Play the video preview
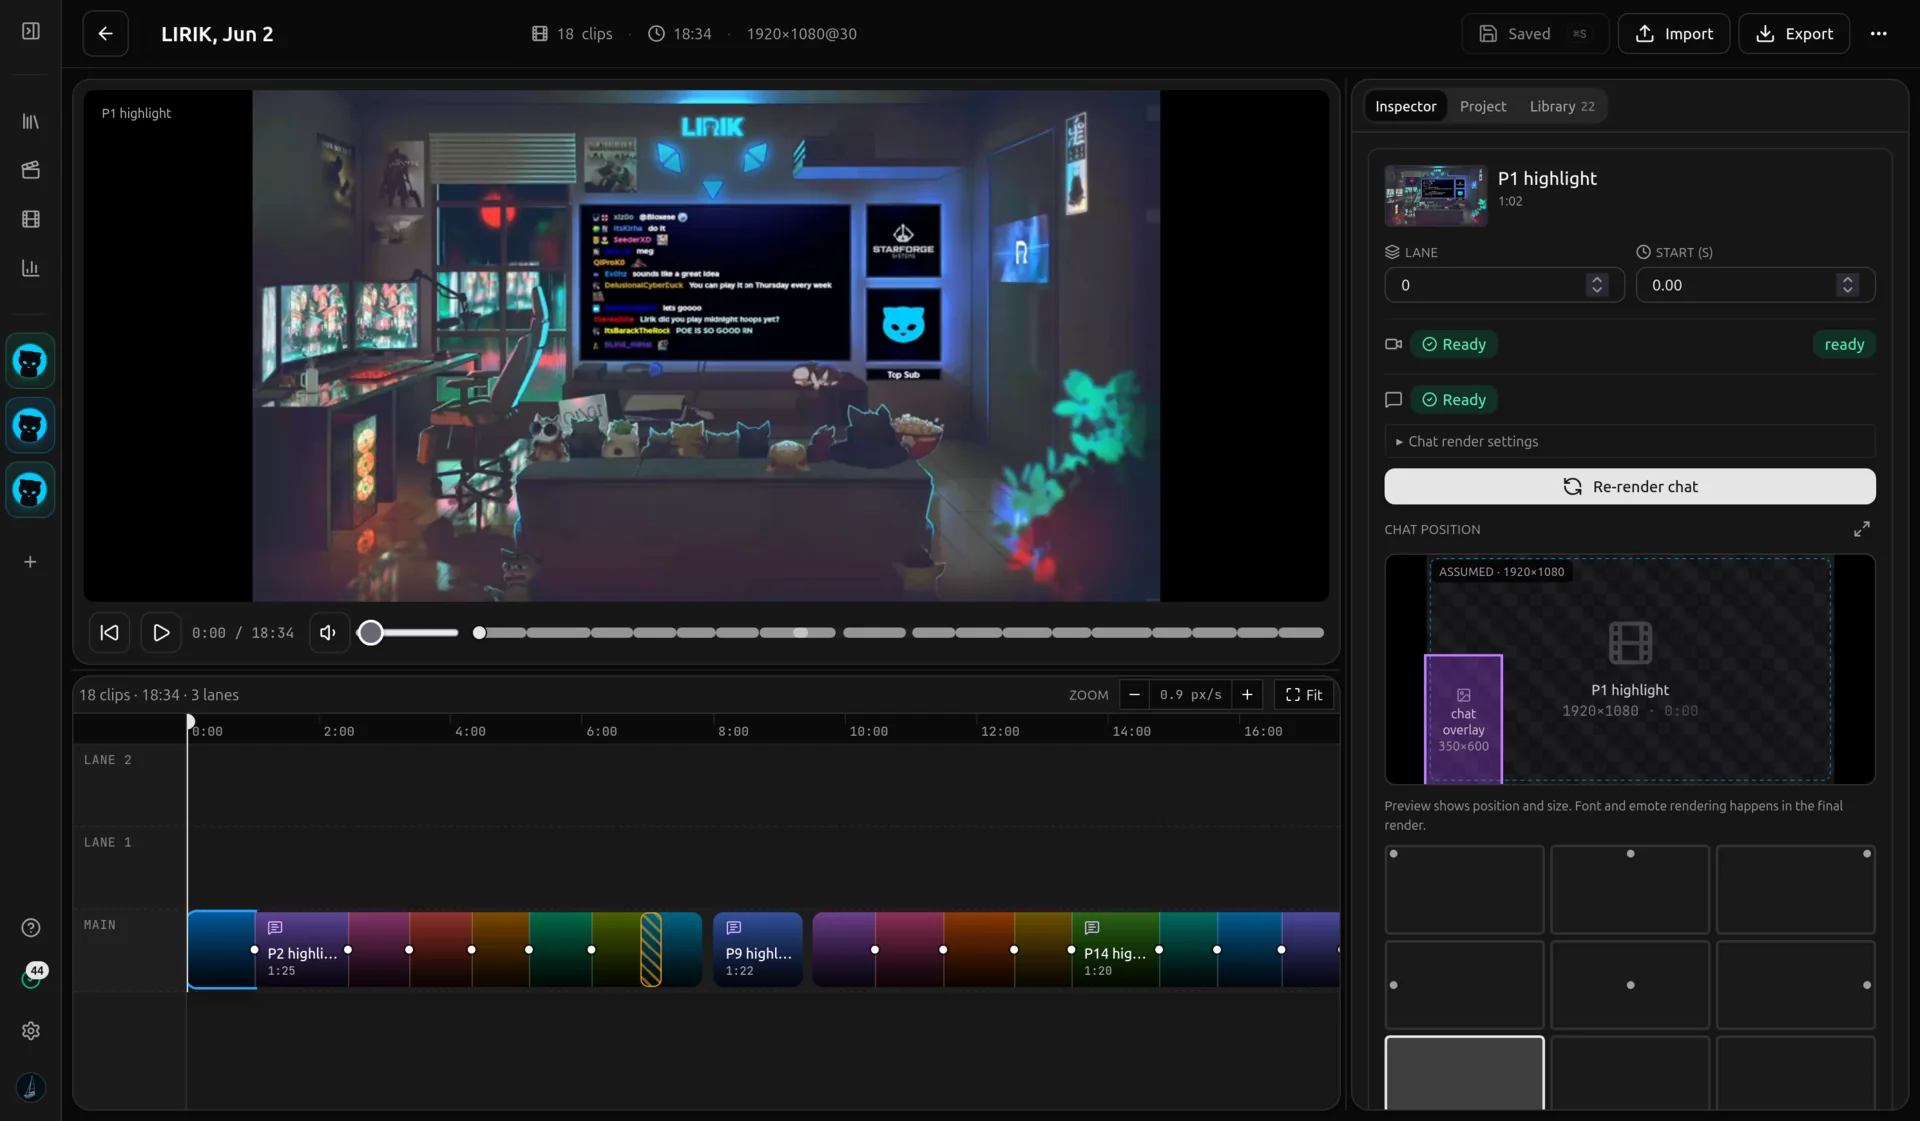The height and width of the screenshot is (1121, 1920). point(161,633)
